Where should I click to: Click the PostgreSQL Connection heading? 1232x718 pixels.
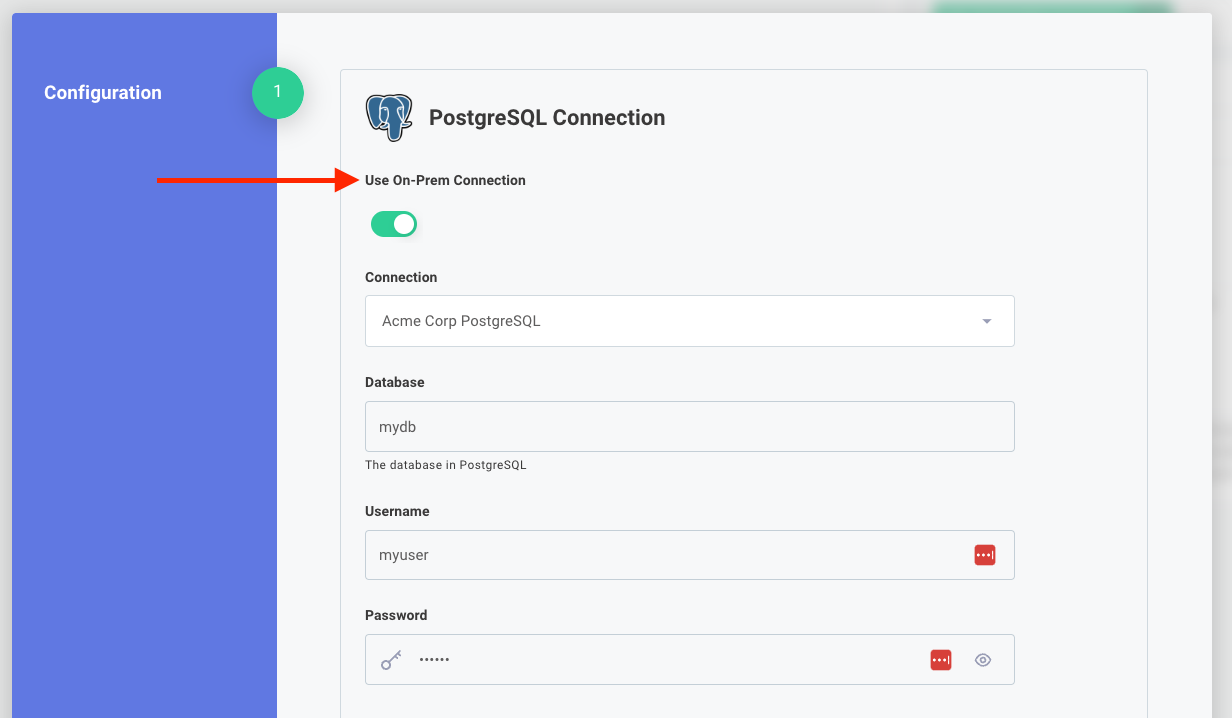pyautogui.click(x=547, y=118)
